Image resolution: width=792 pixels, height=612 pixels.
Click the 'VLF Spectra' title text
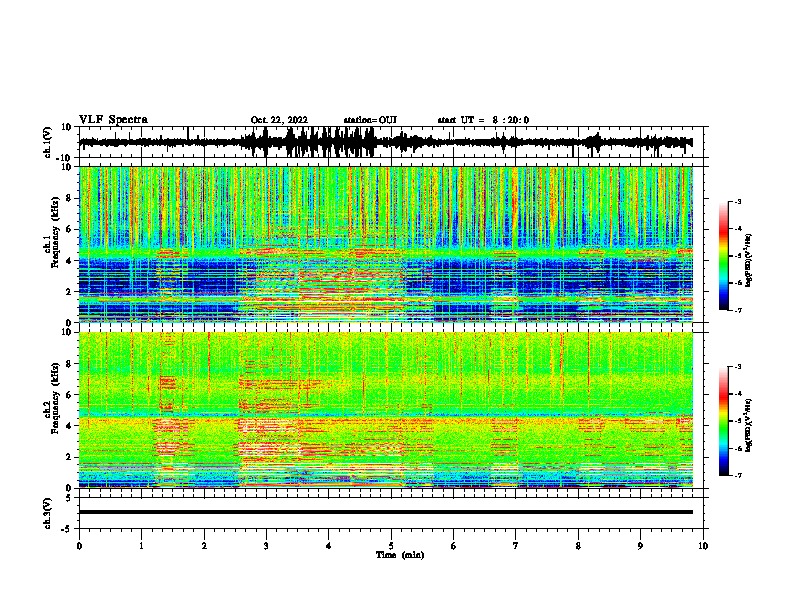coord(113,120)
